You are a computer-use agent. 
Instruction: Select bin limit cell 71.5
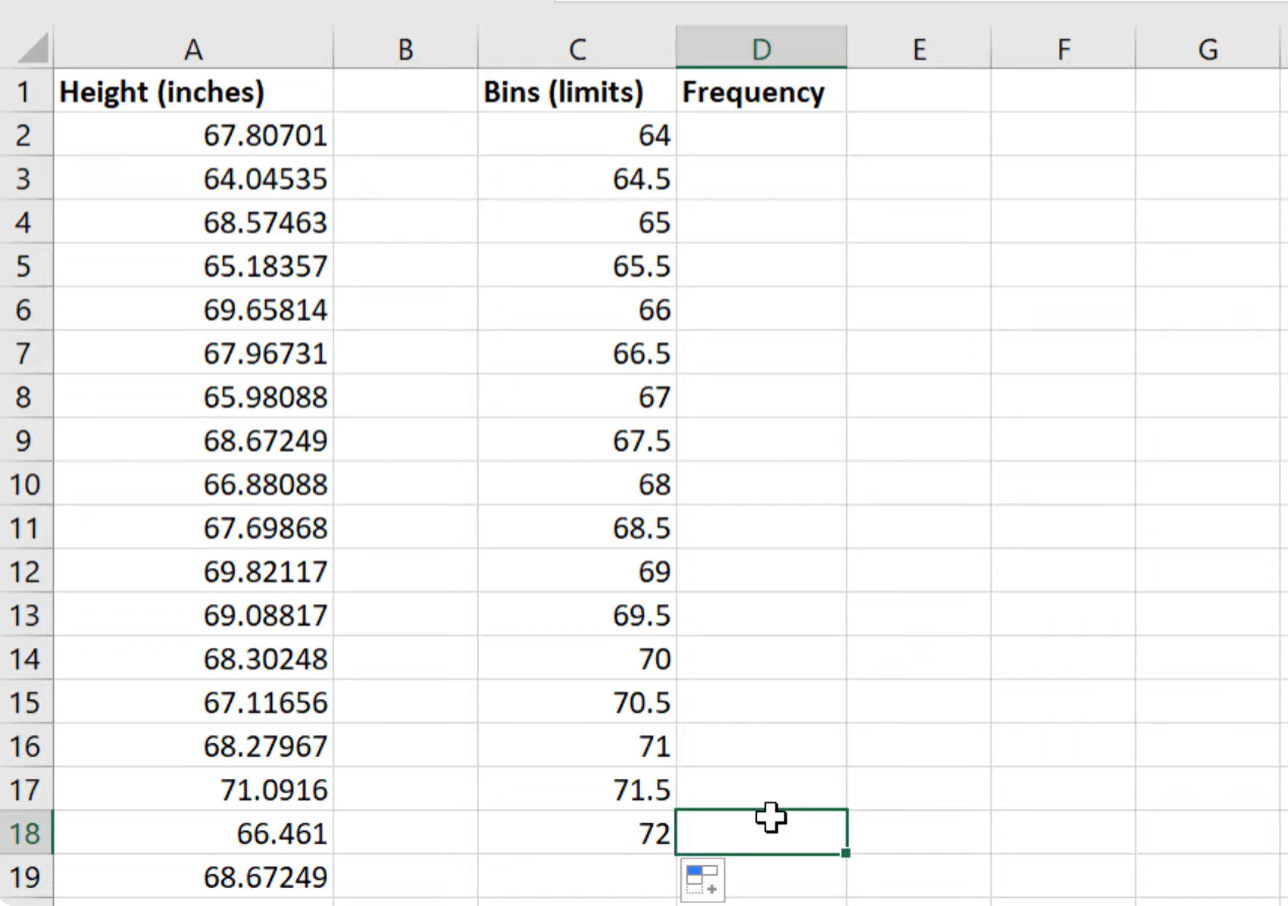577,790
